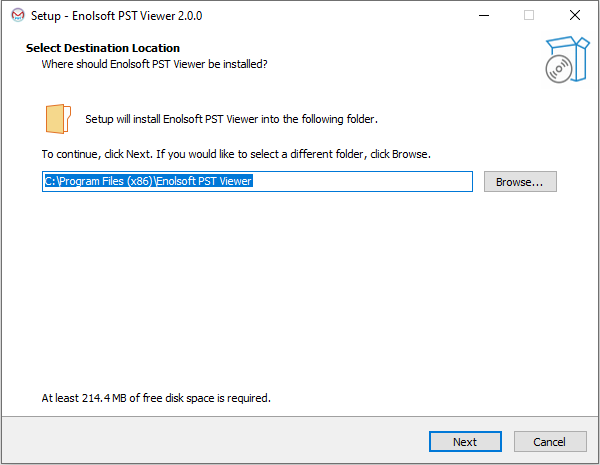
Task: Click the greyed-out maximize button
Action: tap(529, 16)
